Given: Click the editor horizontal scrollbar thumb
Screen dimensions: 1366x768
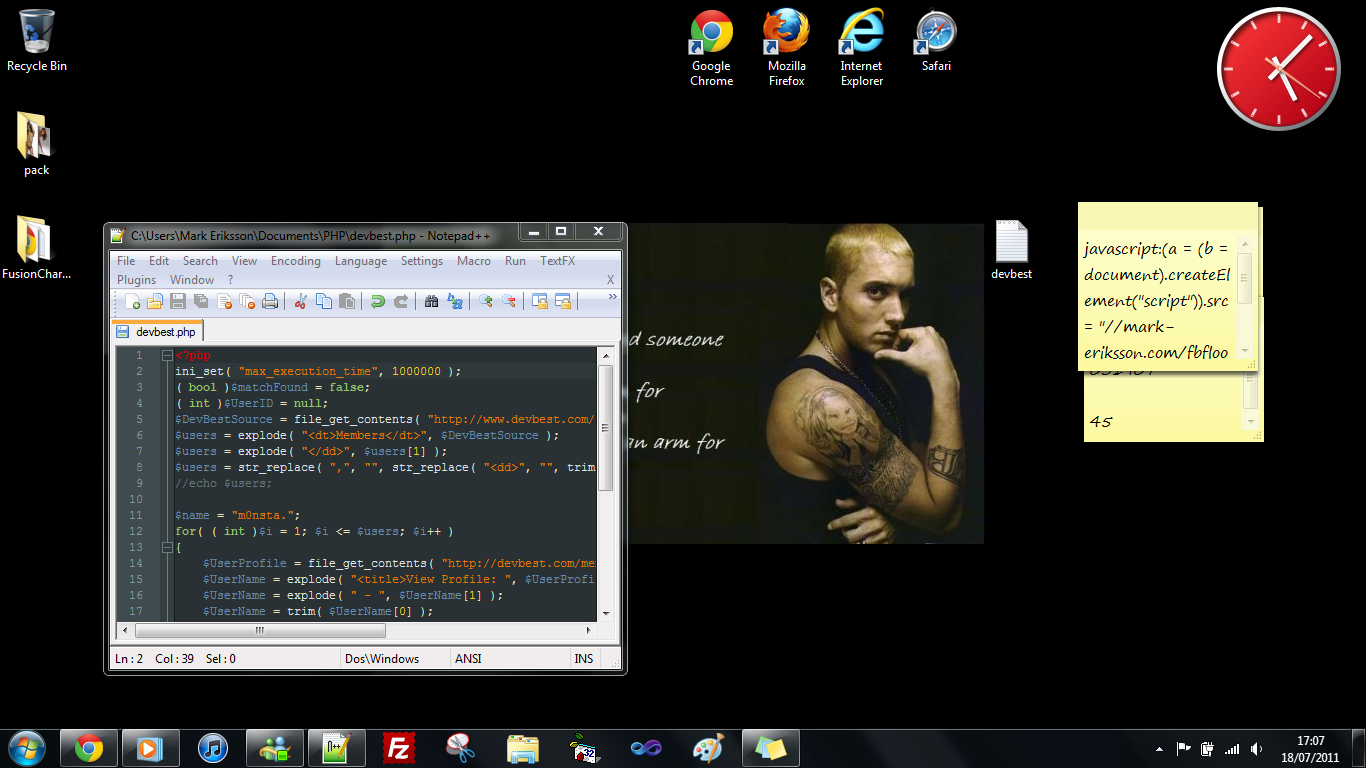Looking at the screenshot, I should pyautogui.click(x=260, y=631).
